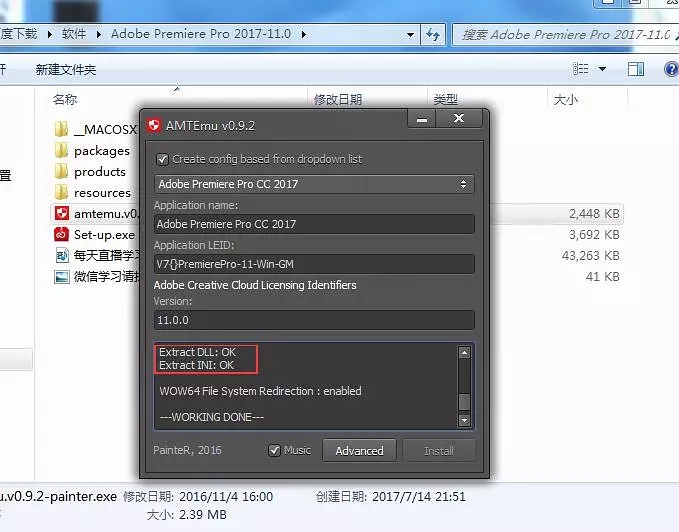679x532 pixels.
Task: Click the Application LEID input field
Action: click(314, 264)
